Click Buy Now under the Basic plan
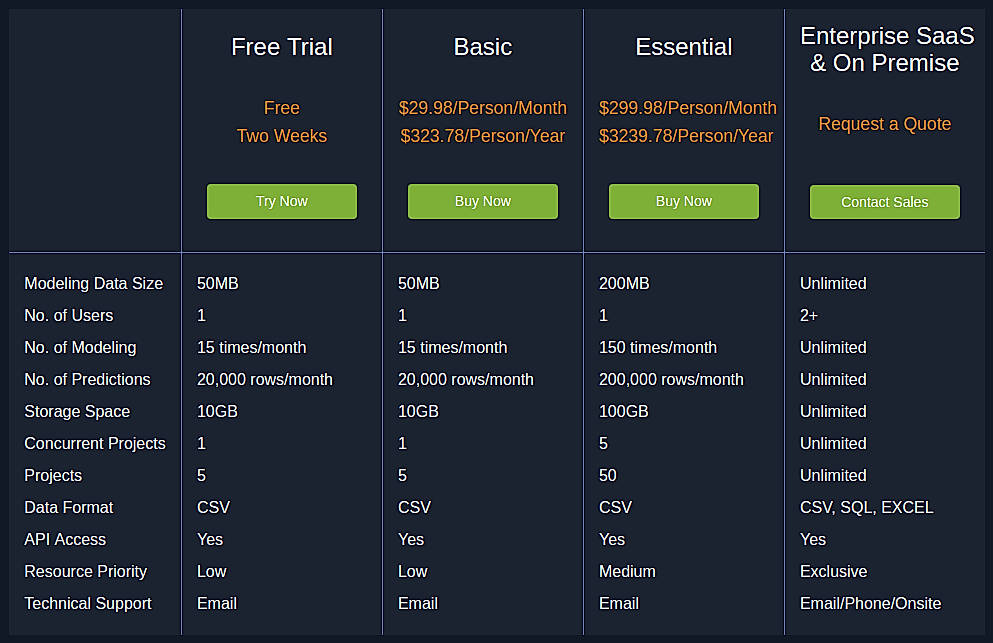Screen dimensions: 993x643 [482, 201]
